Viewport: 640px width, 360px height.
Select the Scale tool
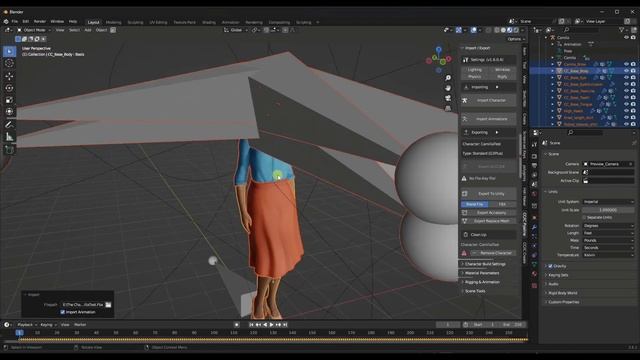coord(9,100)
